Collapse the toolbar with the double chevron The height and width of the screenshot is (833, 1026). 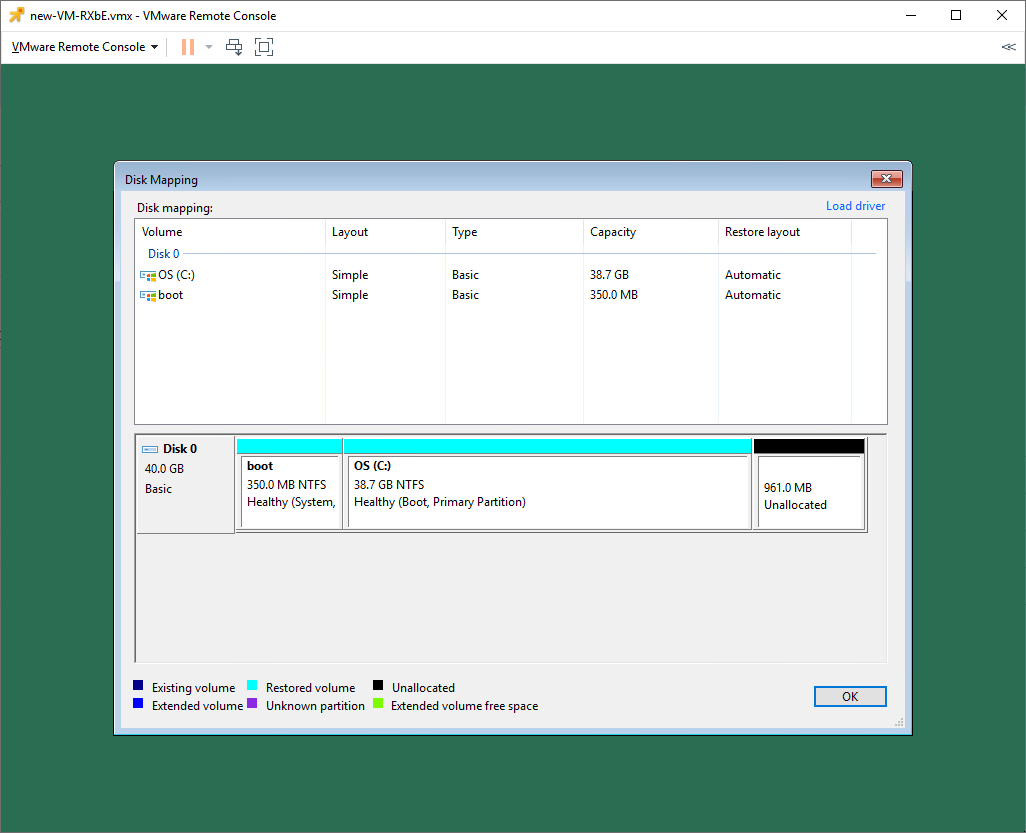pos(1008,47)
